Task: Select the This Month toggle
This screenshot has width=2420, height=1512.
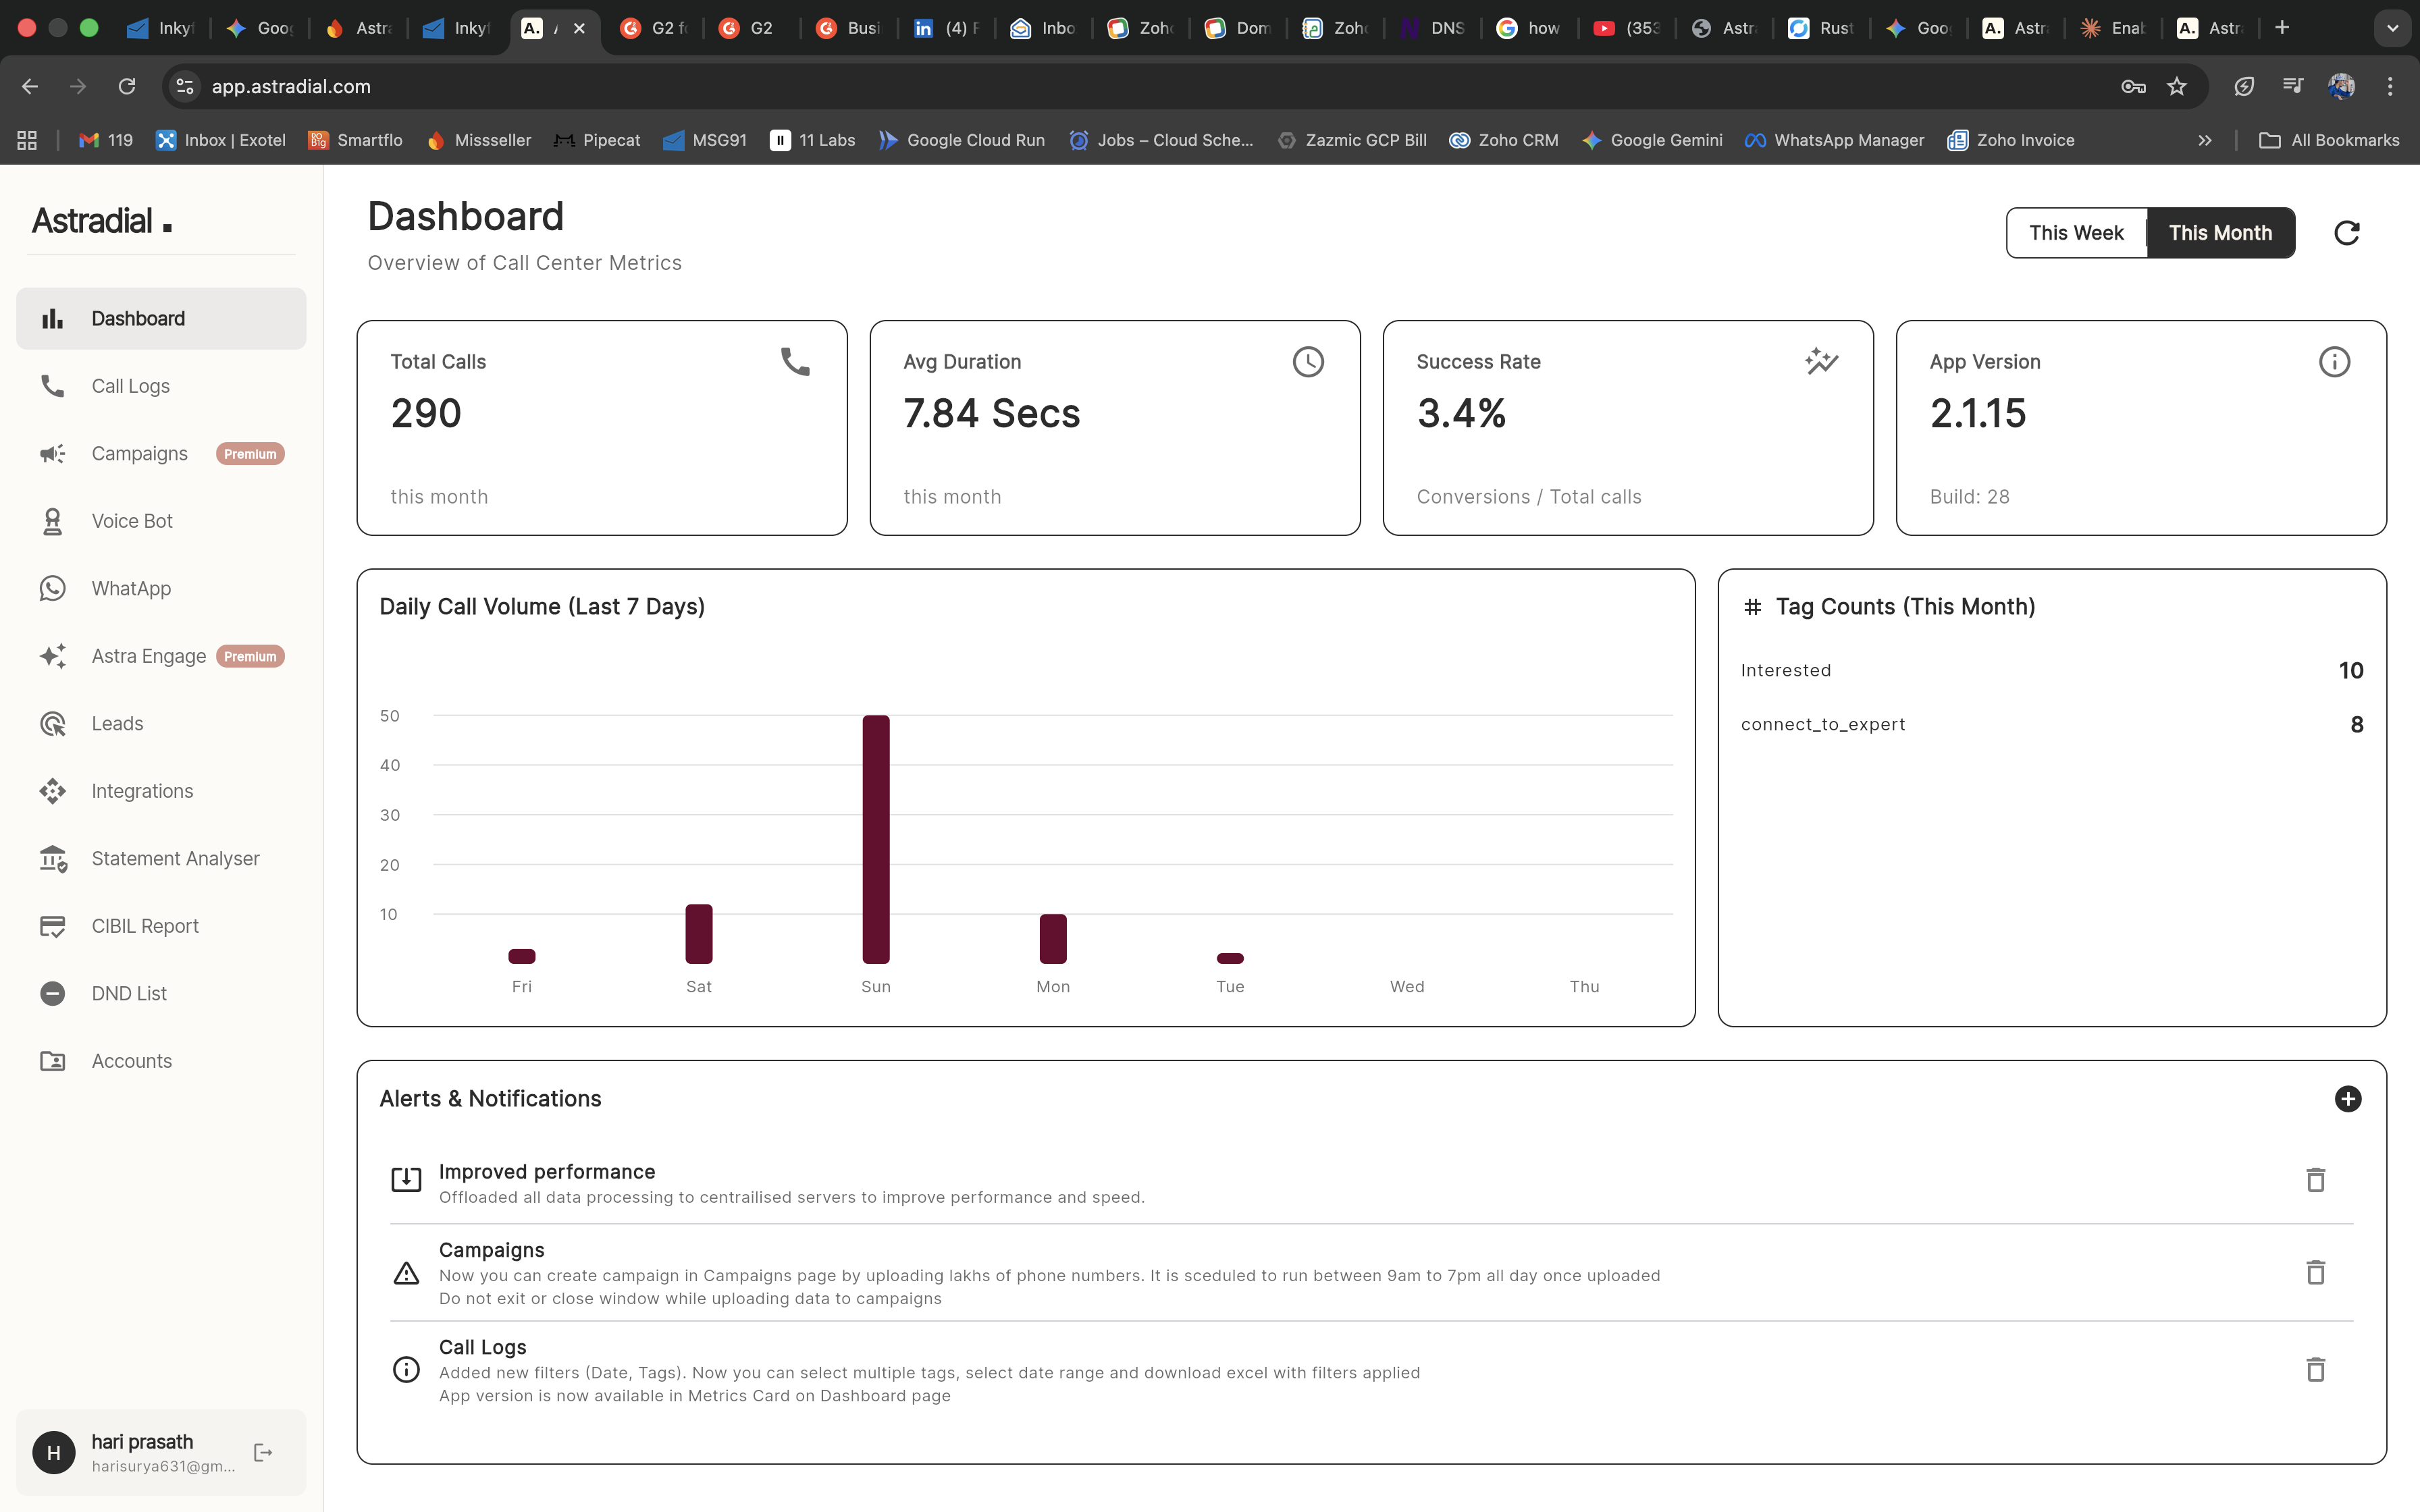Action: pyautogui.click(x=2220, y=233)
